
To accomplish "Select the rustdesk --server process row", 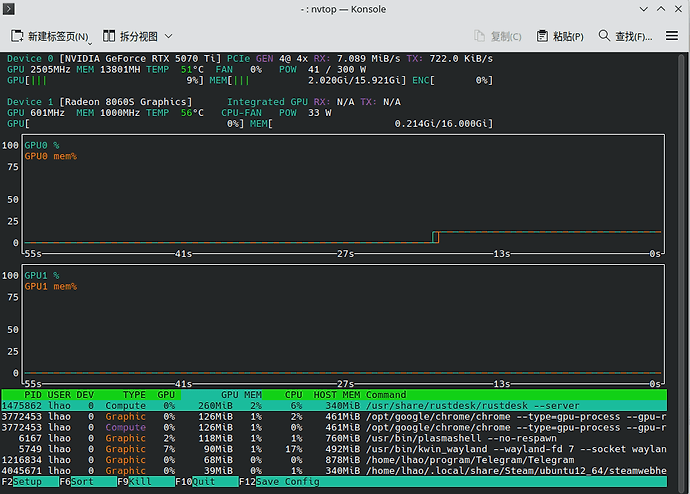I will pos(334,406).
